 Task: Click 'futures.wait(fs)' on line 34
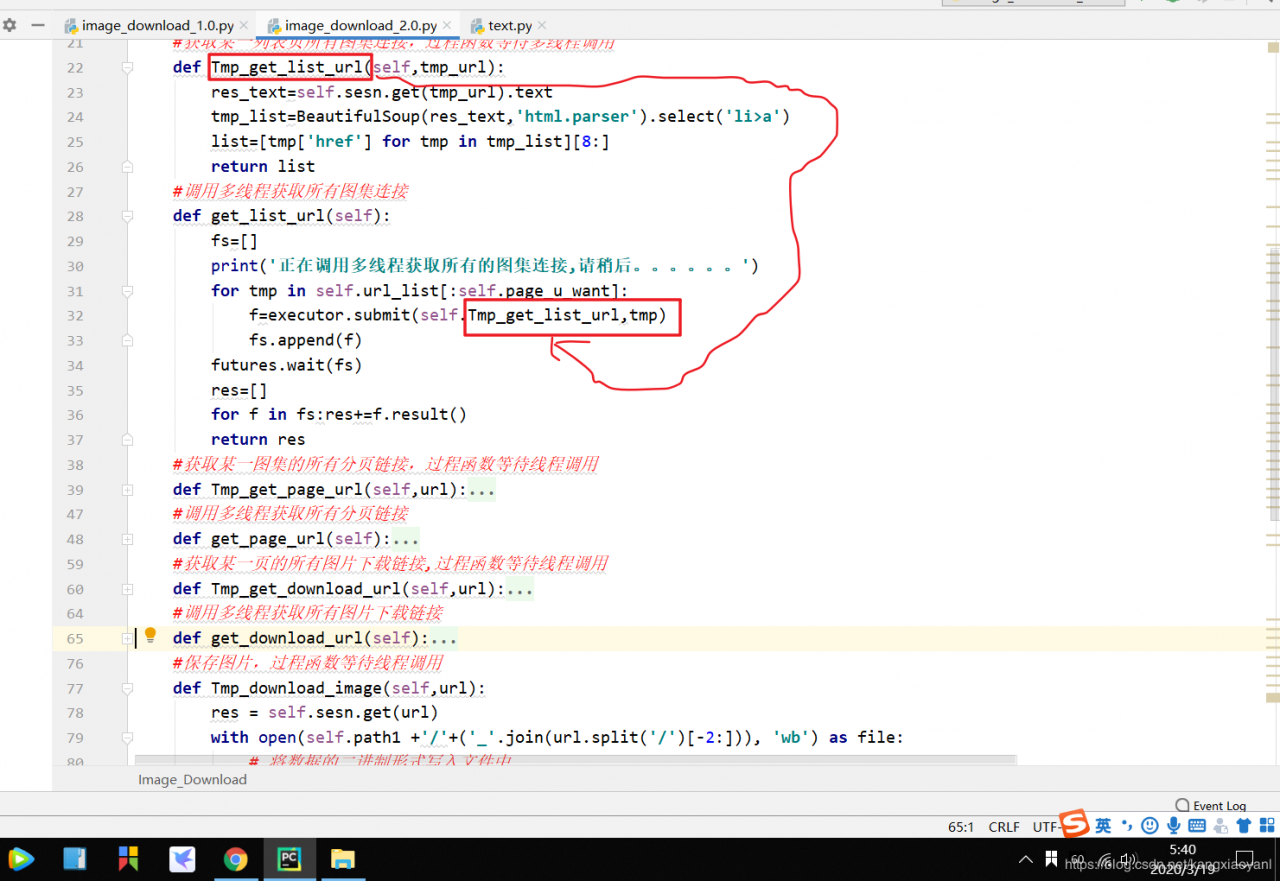click(x=287, y=365)
